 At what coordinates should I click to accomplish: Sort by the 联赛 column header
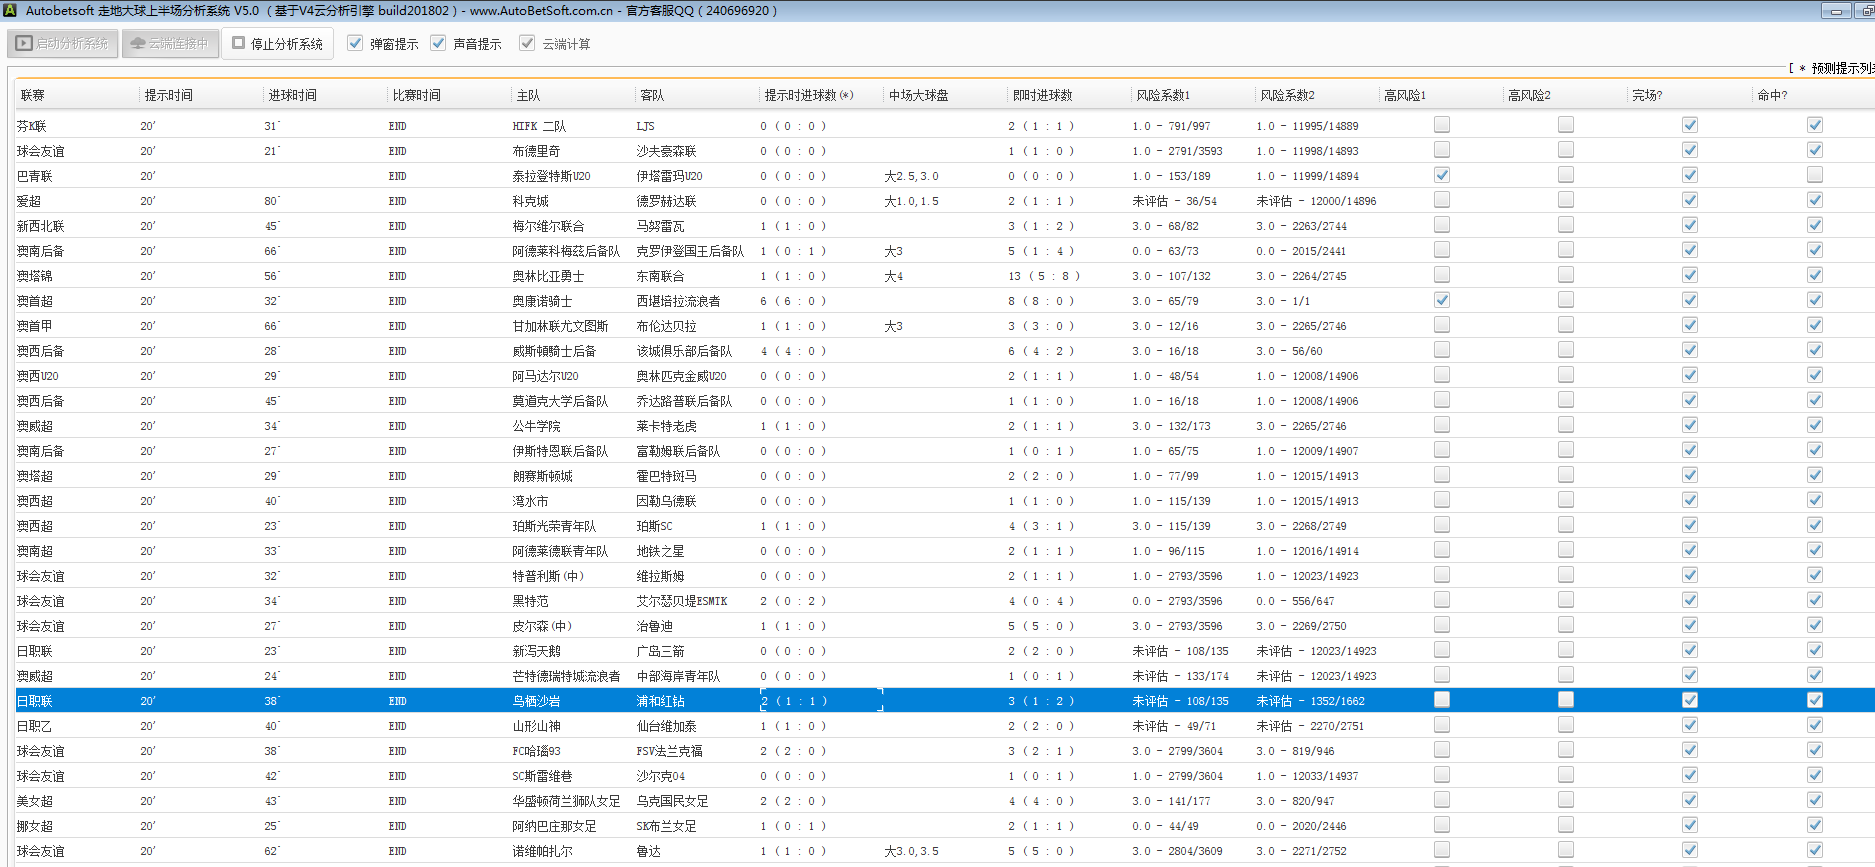[x=33, y=95]
